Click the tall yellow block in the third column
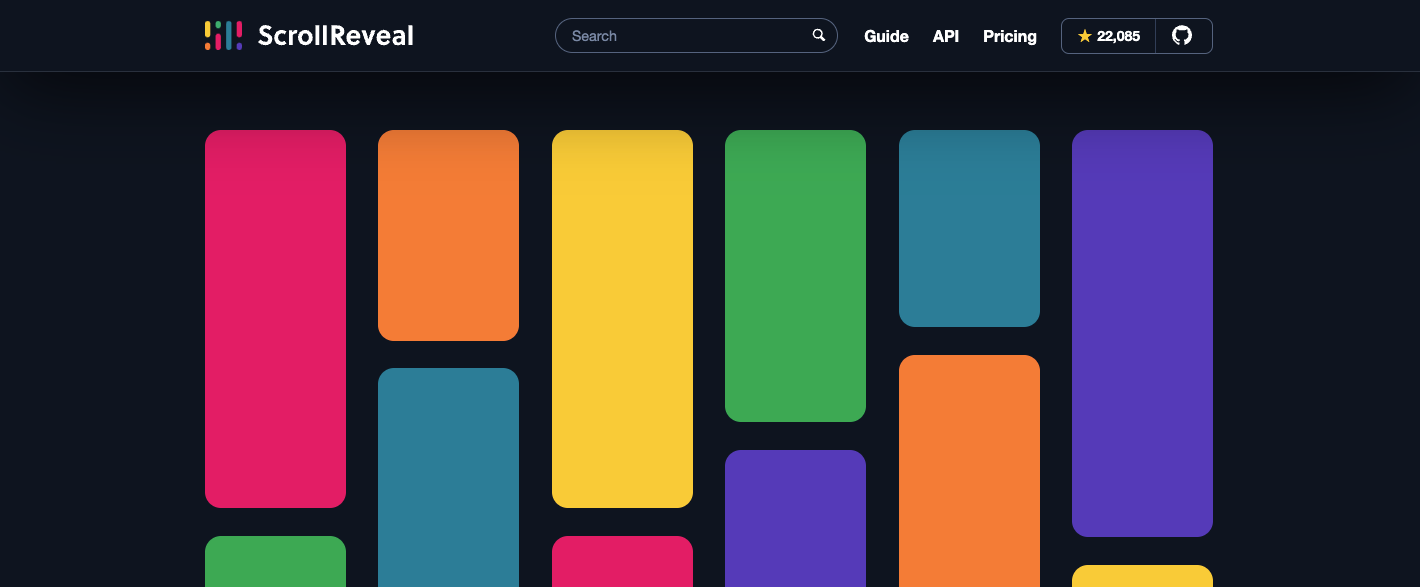This screenshot has width=1420, height=587. [x=622, y=319]
